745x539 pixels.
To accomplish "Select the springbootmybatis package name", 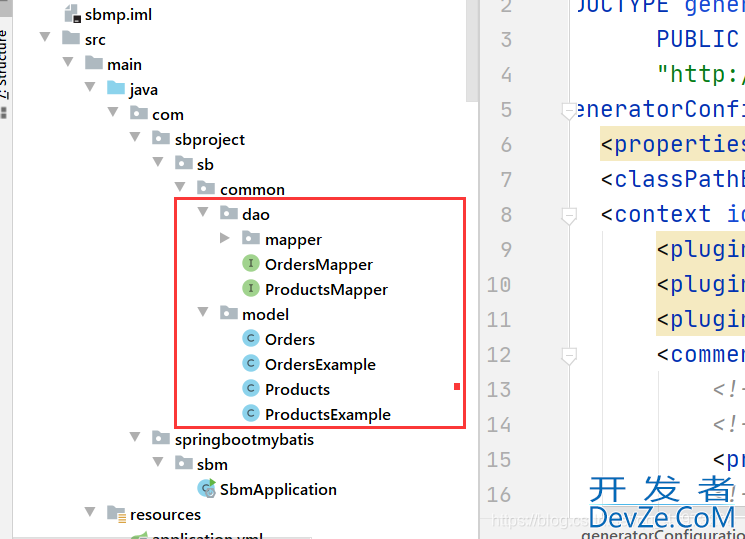I will [244, 440].
